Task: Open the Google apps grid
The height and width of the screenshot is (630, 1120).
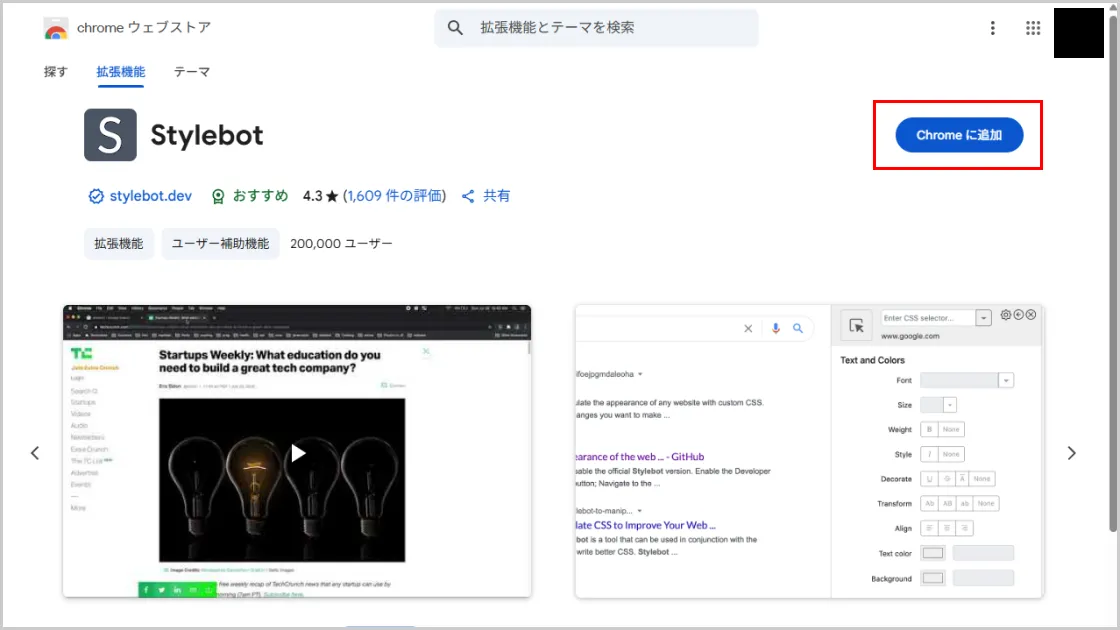Action: click(x=1033, y=28)
